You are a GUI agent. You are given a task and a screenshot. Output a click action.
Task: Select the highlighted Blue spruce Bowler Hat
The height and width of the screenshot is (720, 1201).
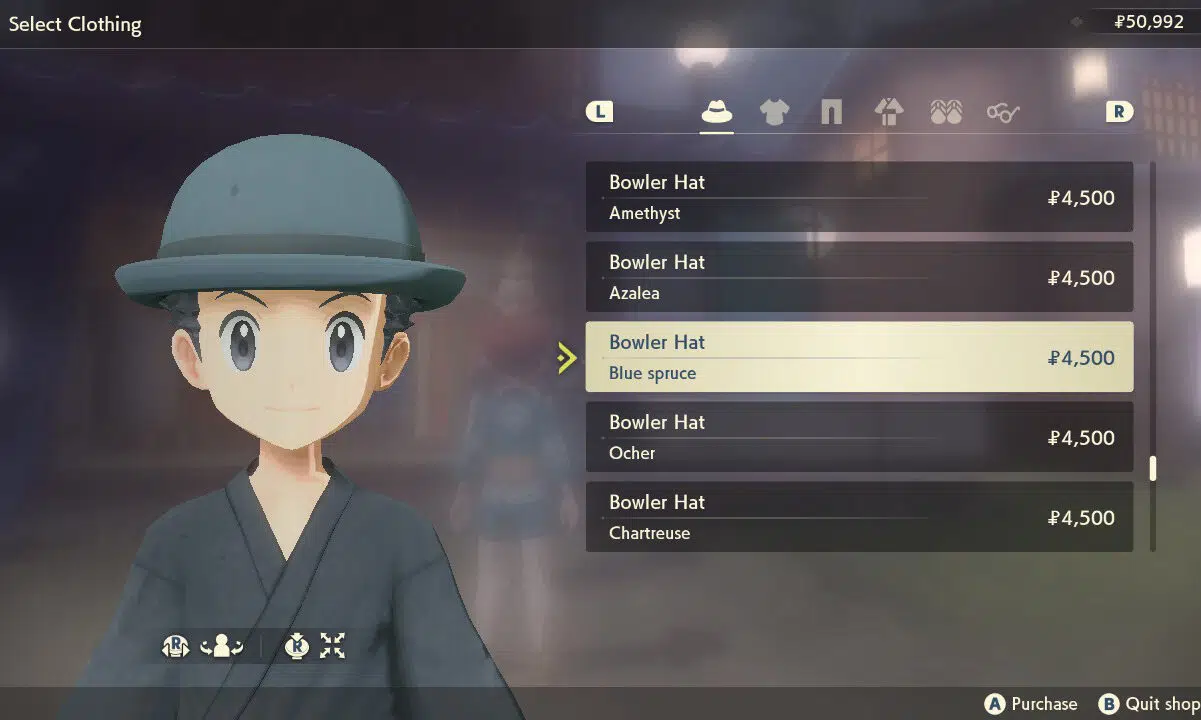(859, 357)
